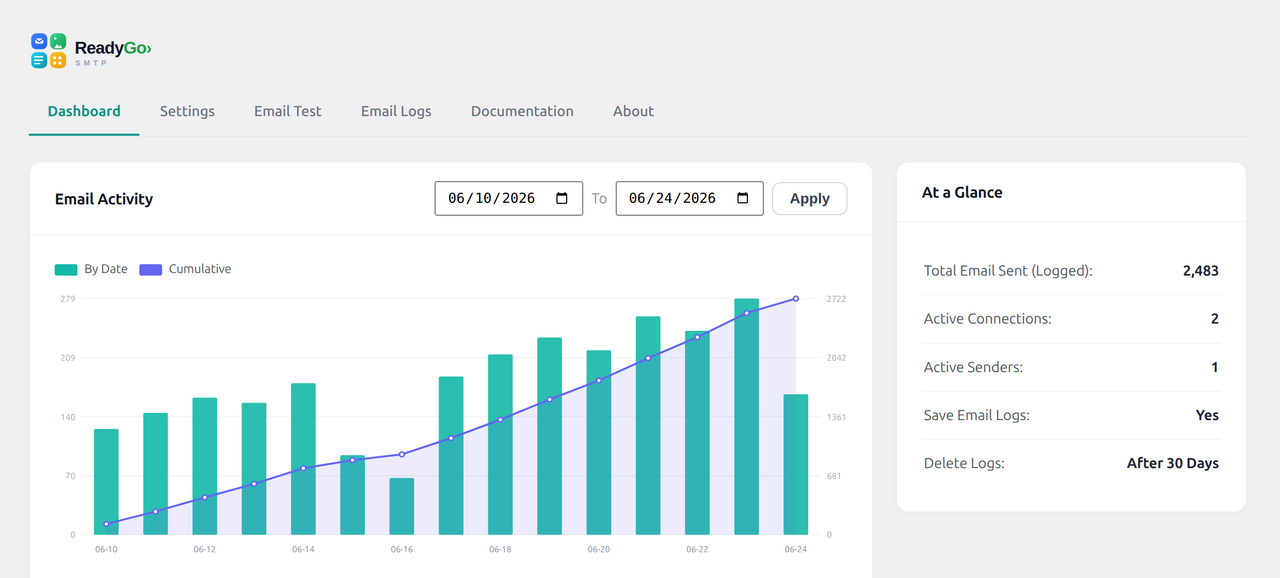Click the Active Senders label

(973, 367)
